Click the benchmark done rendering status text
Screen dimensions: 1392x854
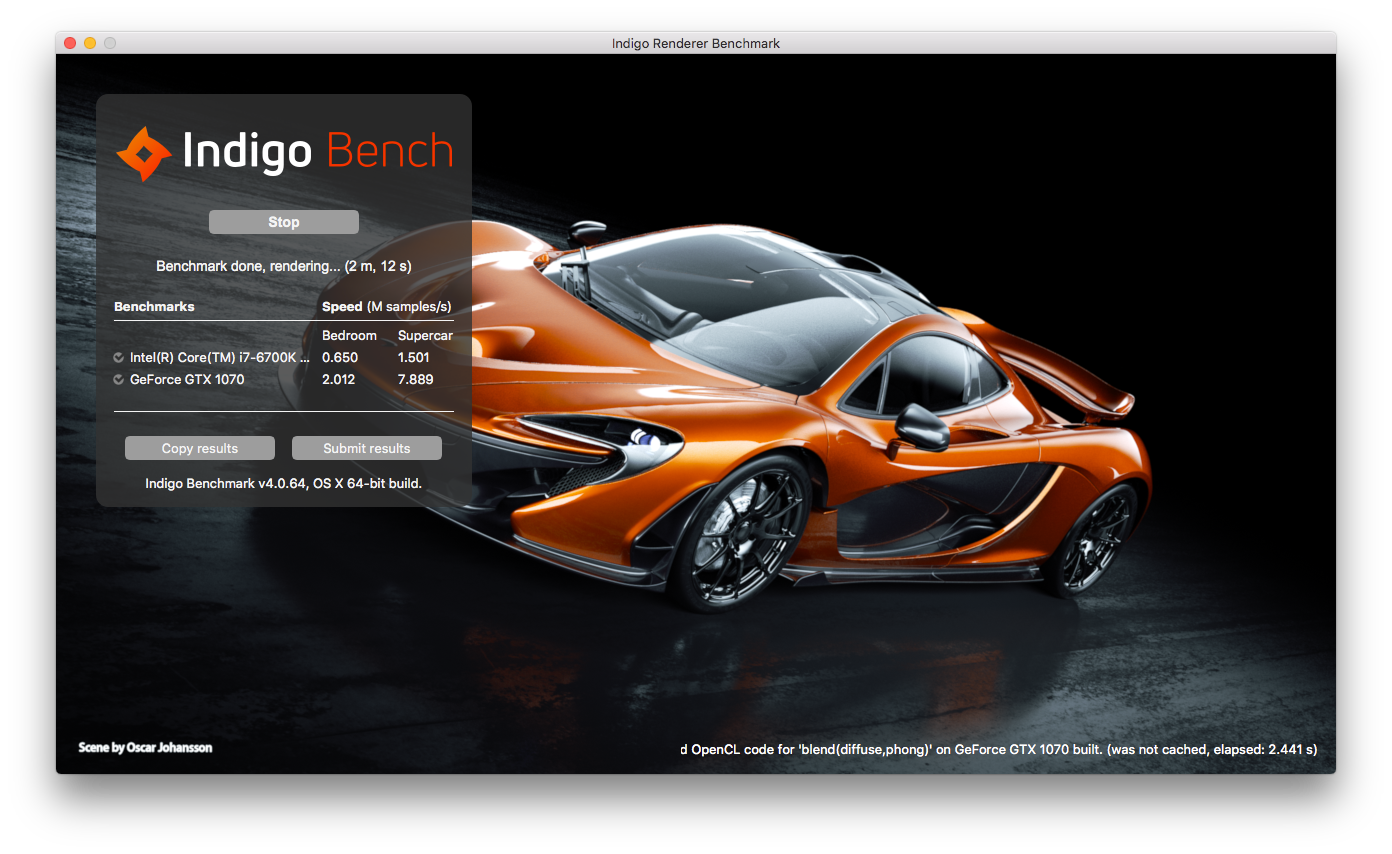[284, 266]
